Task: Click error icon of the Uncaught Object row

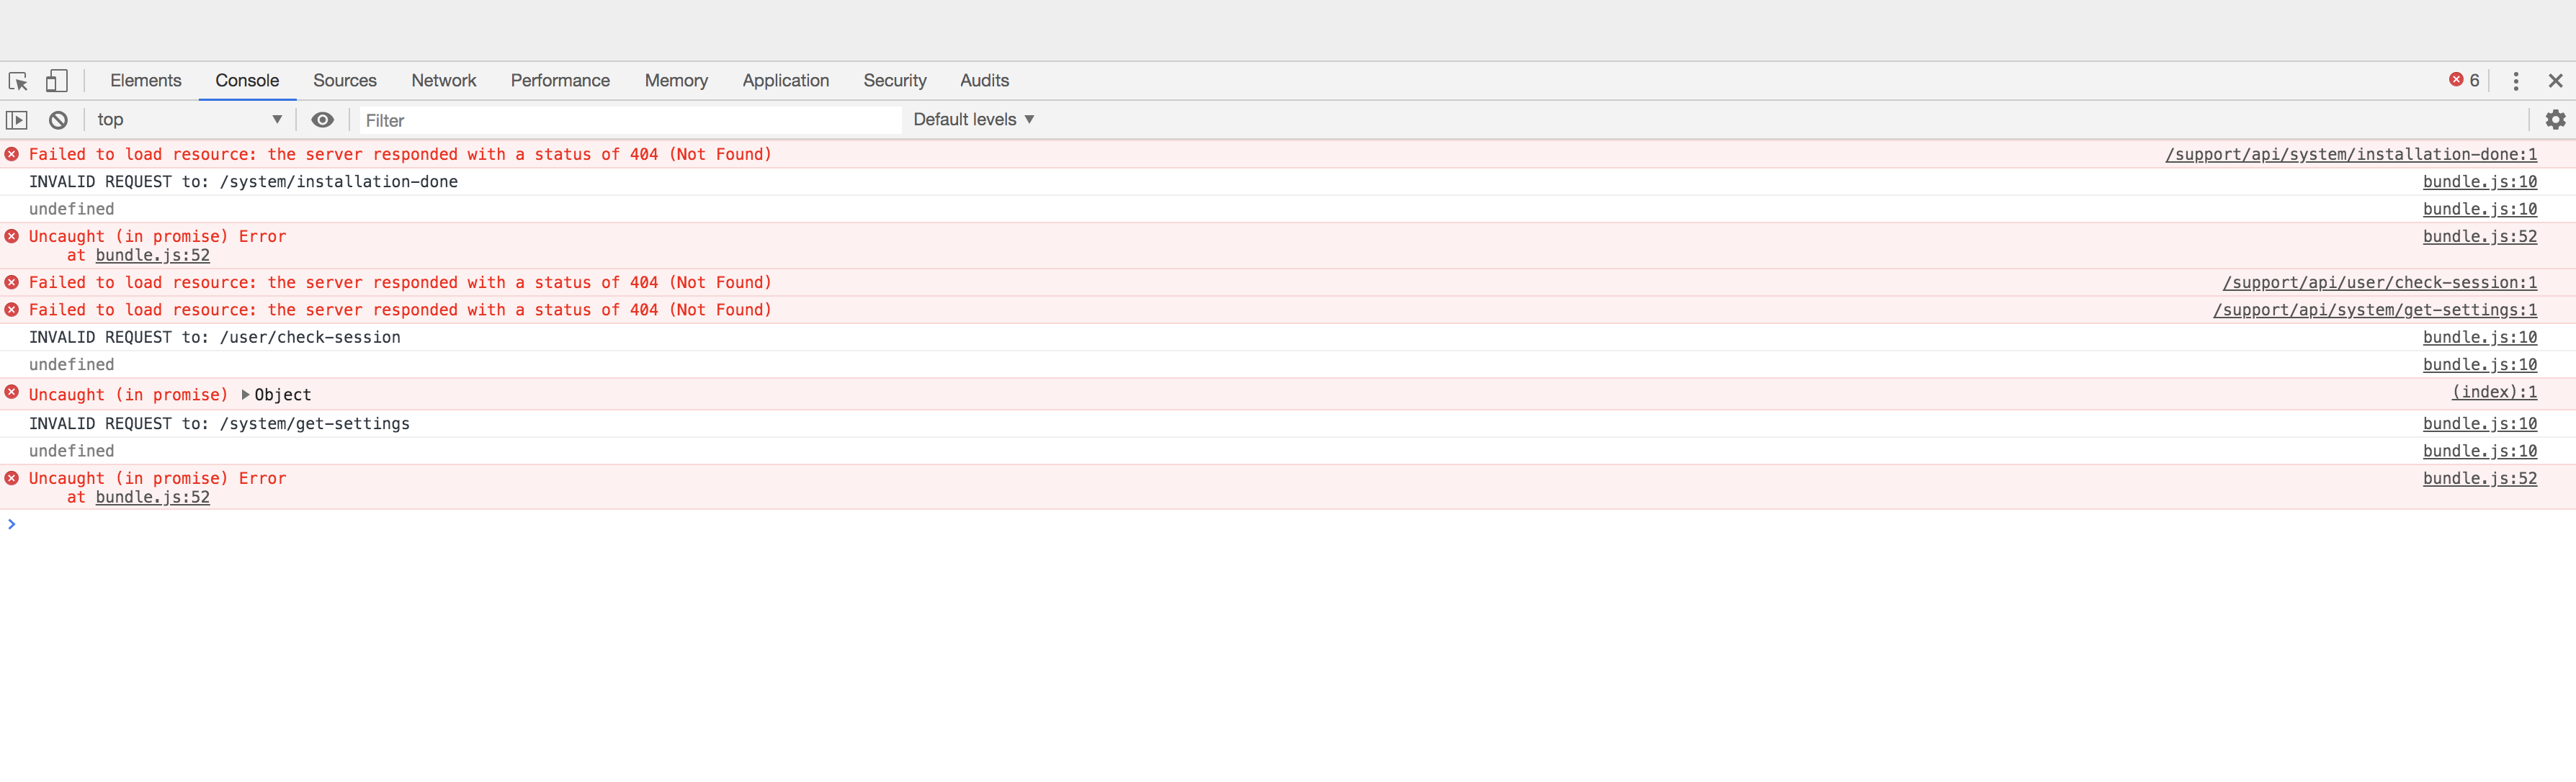Action: pos(12,392)
